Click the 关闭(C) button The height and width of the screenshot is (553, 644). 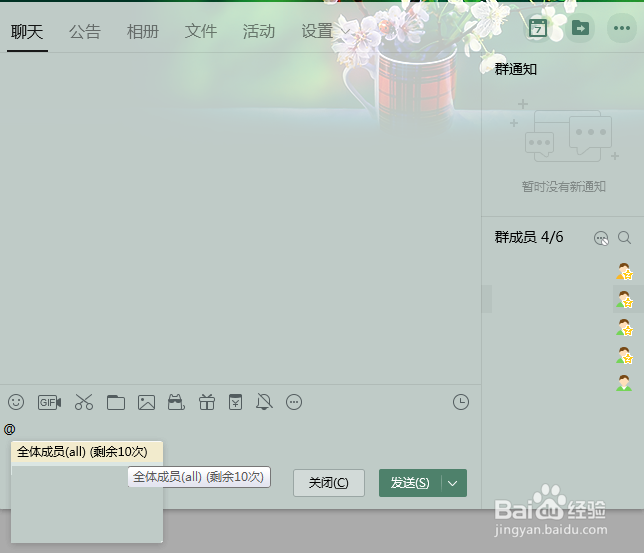coord(329,483)
